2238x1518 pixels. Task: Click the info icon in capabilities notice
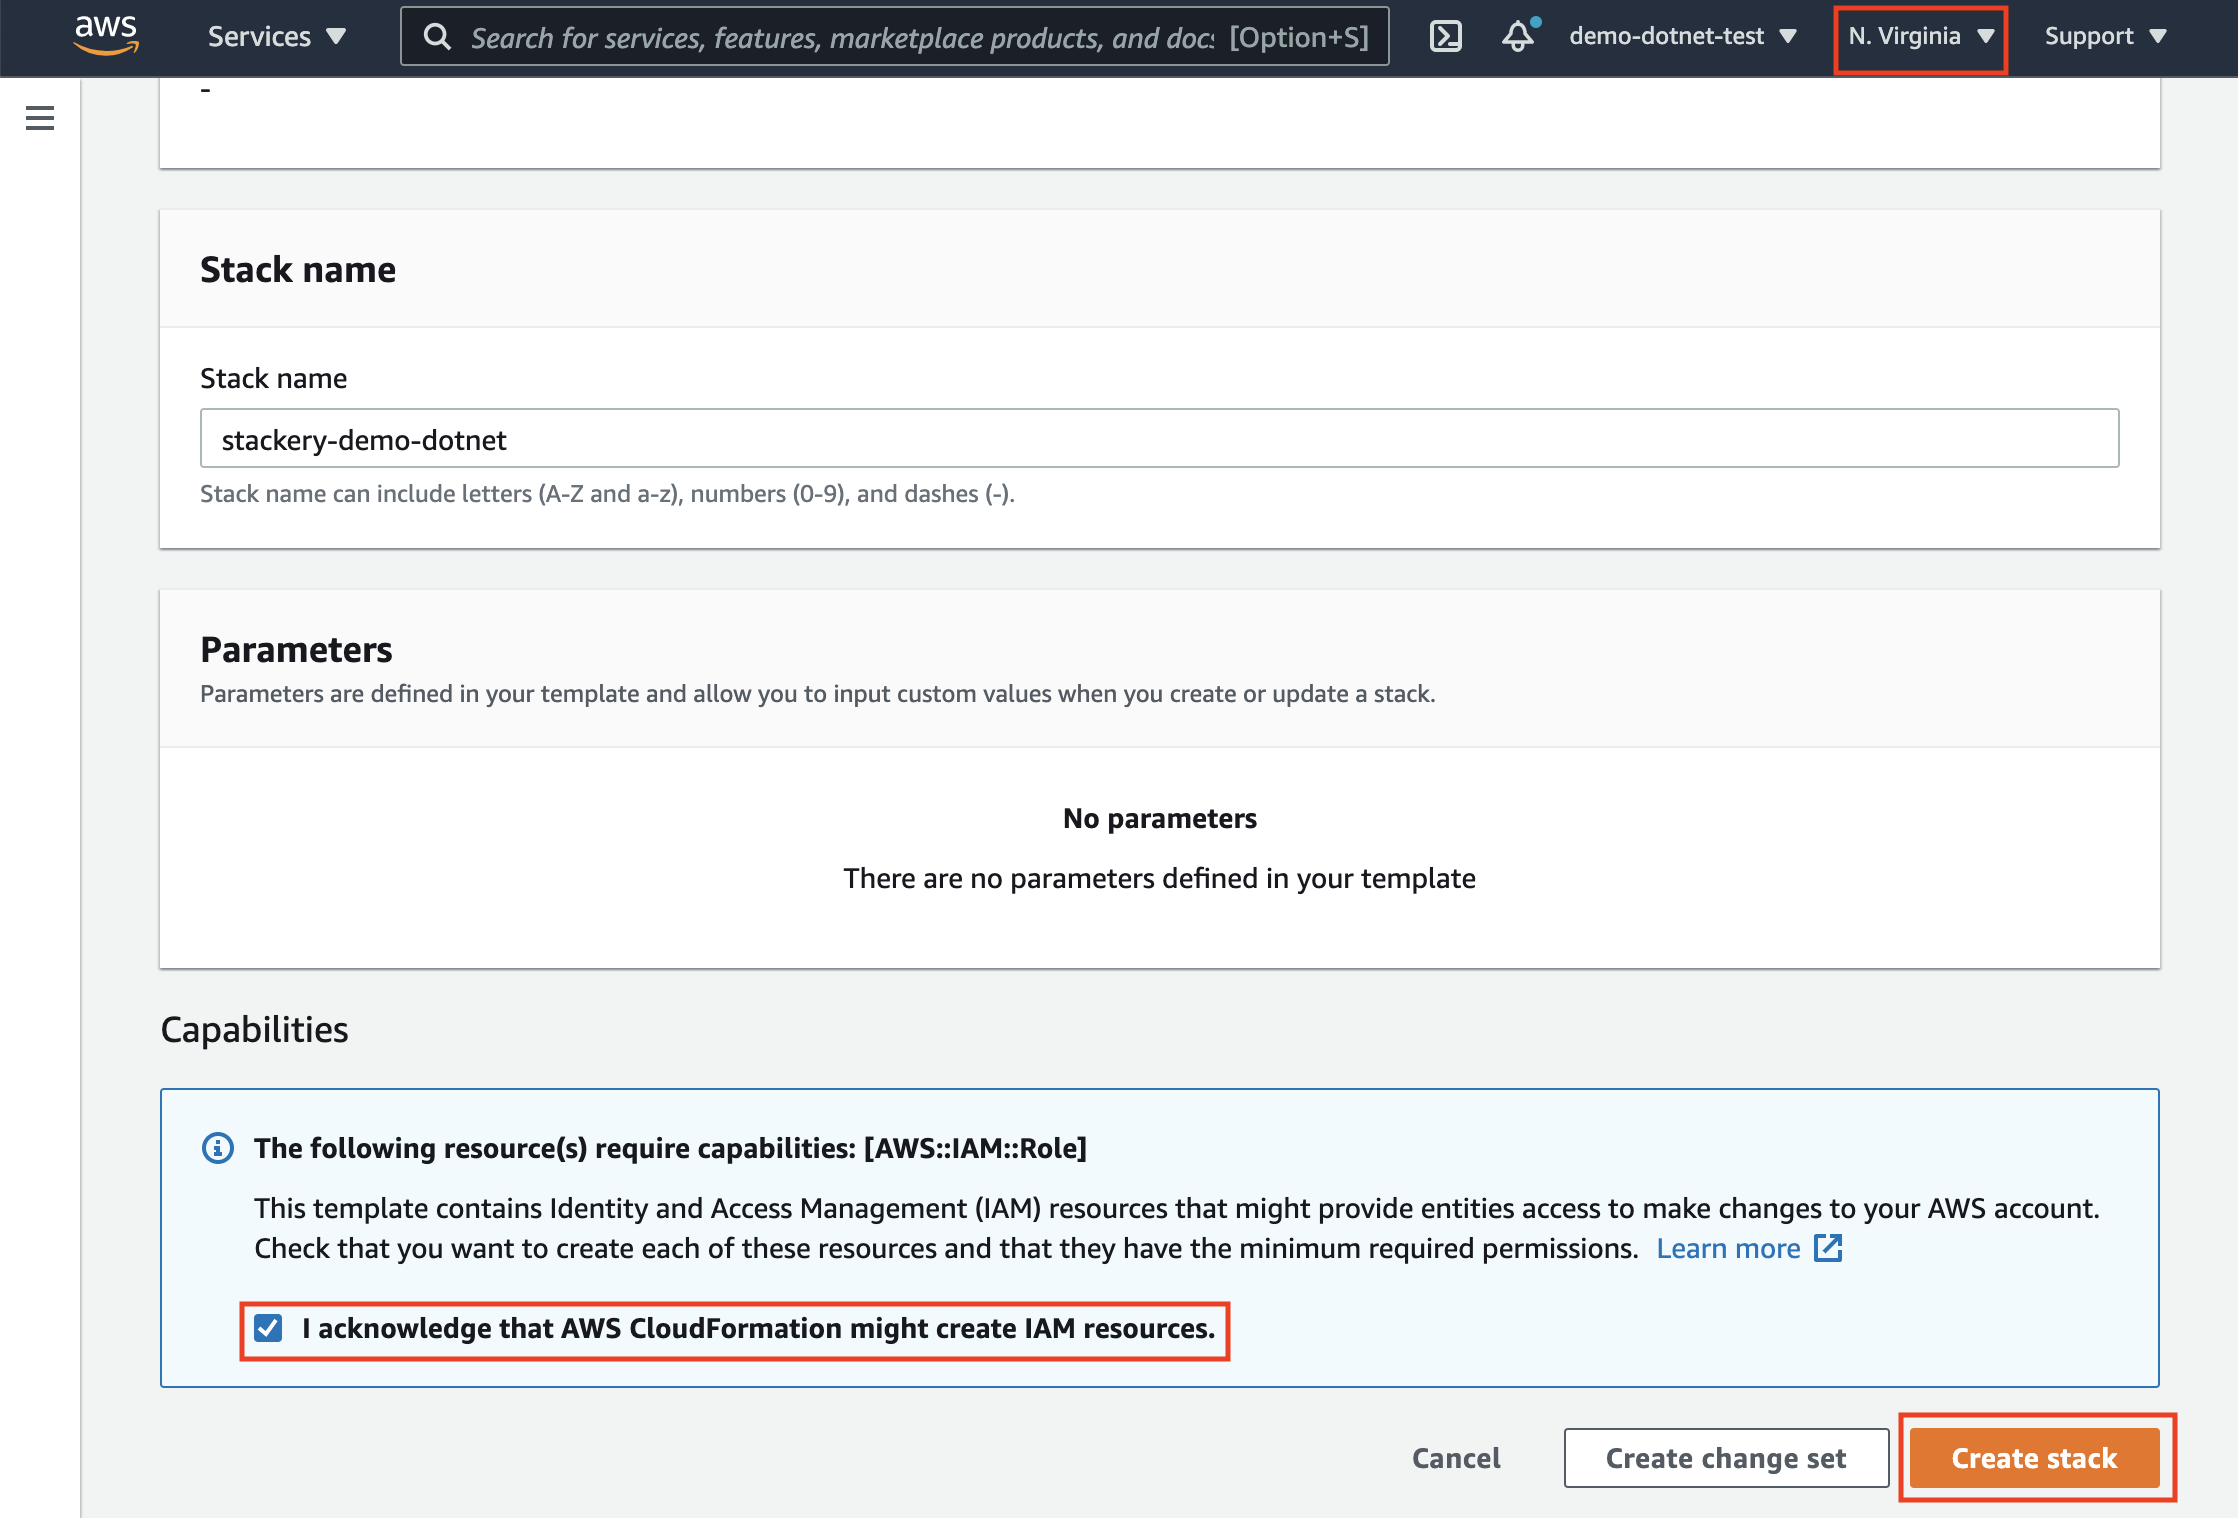pyautogui.click(x=218, y=1148)
